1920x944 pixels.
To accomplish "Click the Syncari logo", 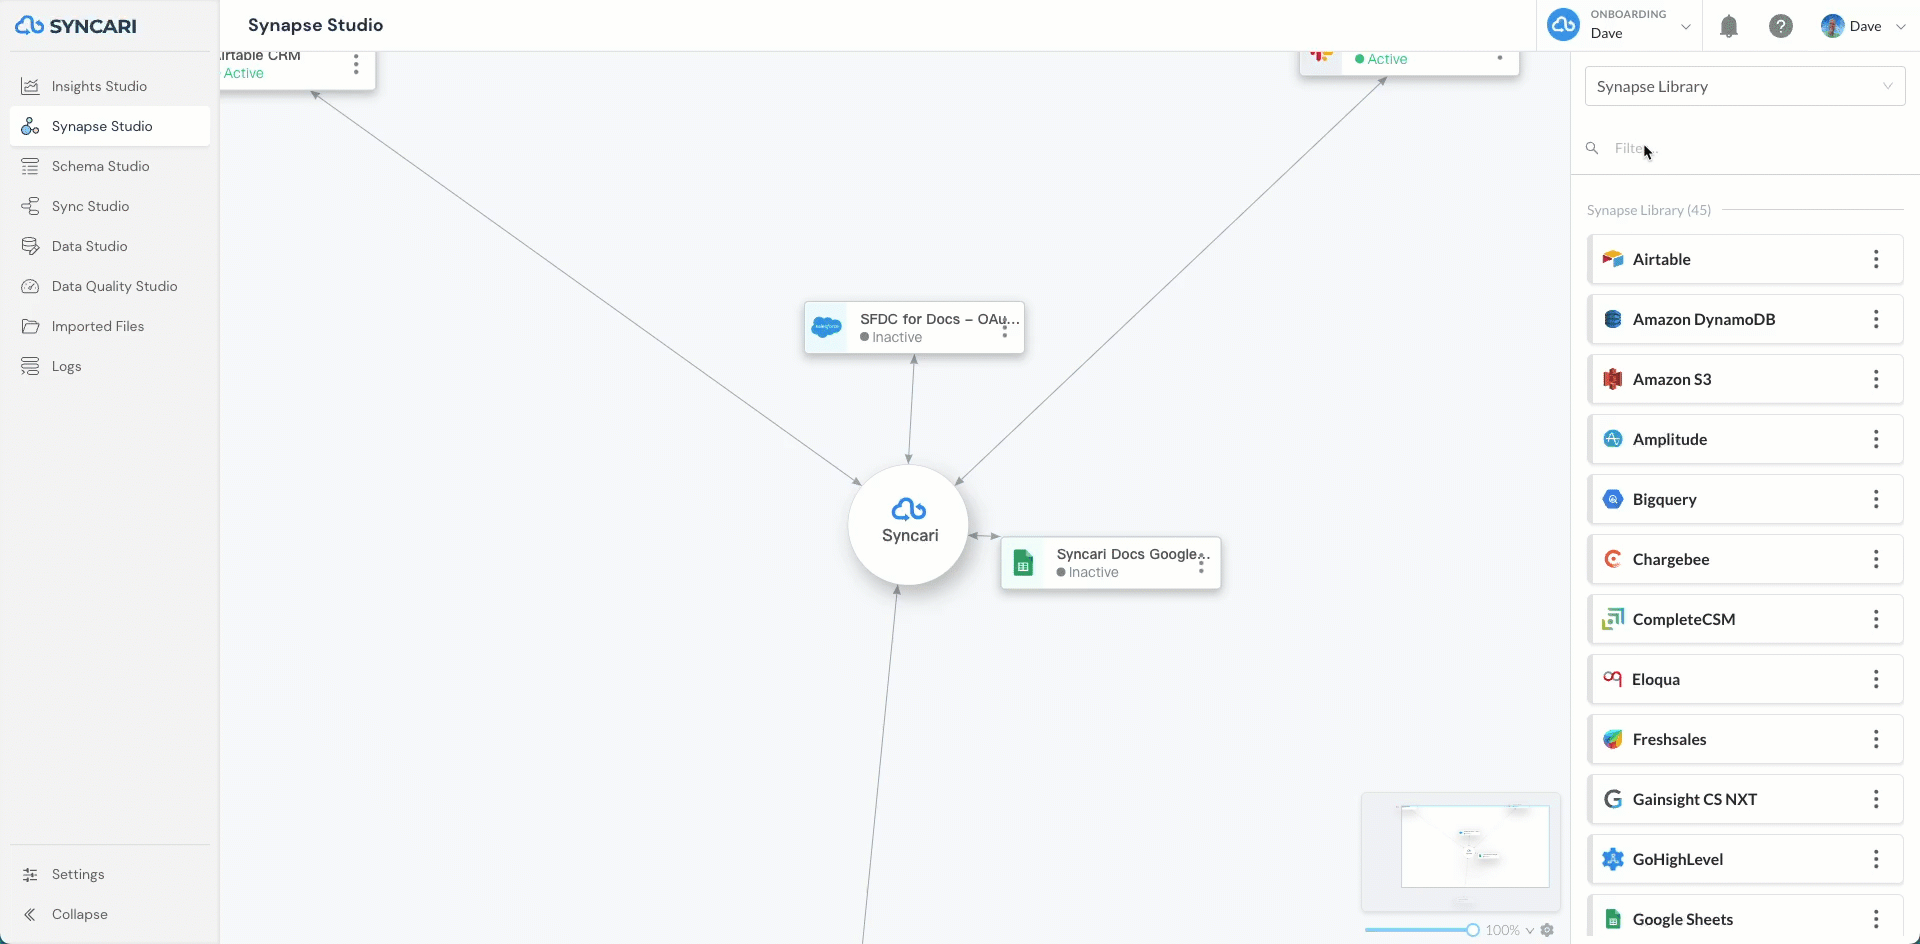I will [x=76, y=26].
